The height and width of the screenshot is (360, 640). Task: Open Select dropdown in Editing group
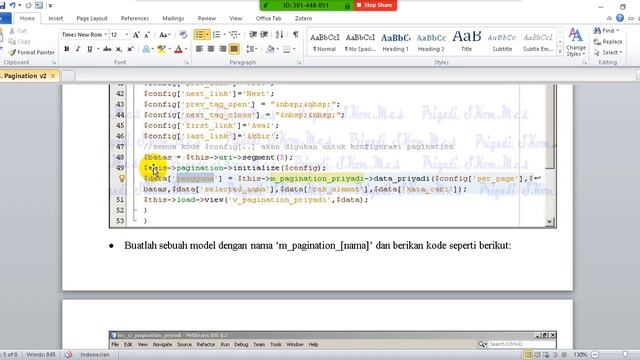[x=607, y=52]
